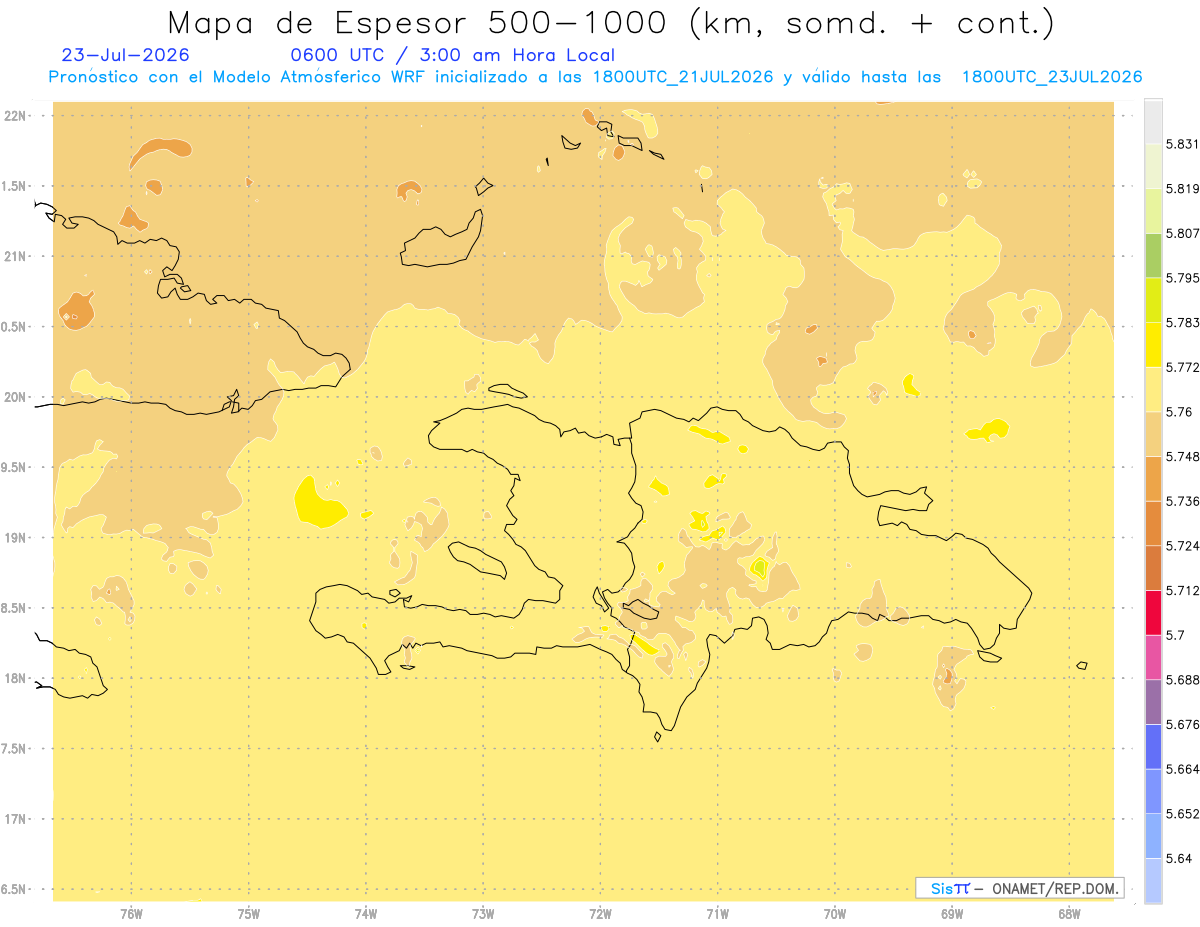Click the 17N latitude label
The width and height of the screenshot is (1200, 927).
tap(16, 819)
